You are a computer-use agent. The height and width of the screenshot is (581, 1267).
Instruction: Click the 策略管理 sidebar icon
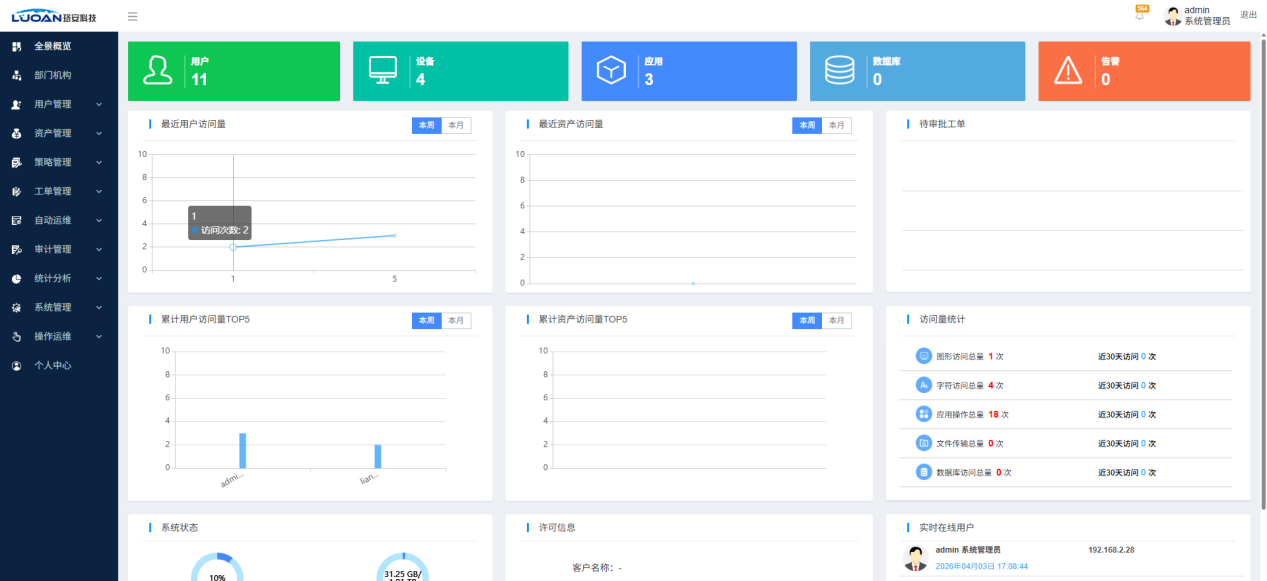tap(16, 162)
